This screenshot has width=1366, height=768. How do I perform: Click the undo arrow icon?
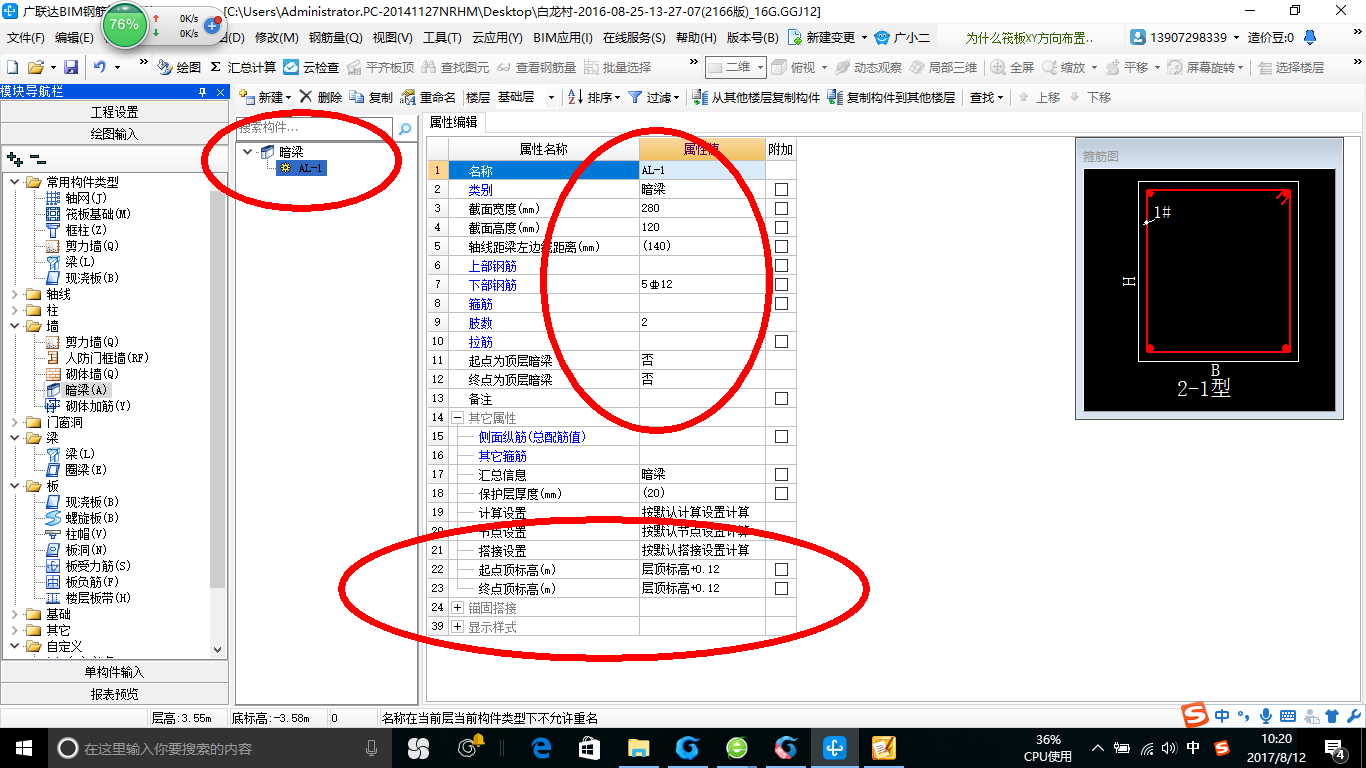[100, 67]
